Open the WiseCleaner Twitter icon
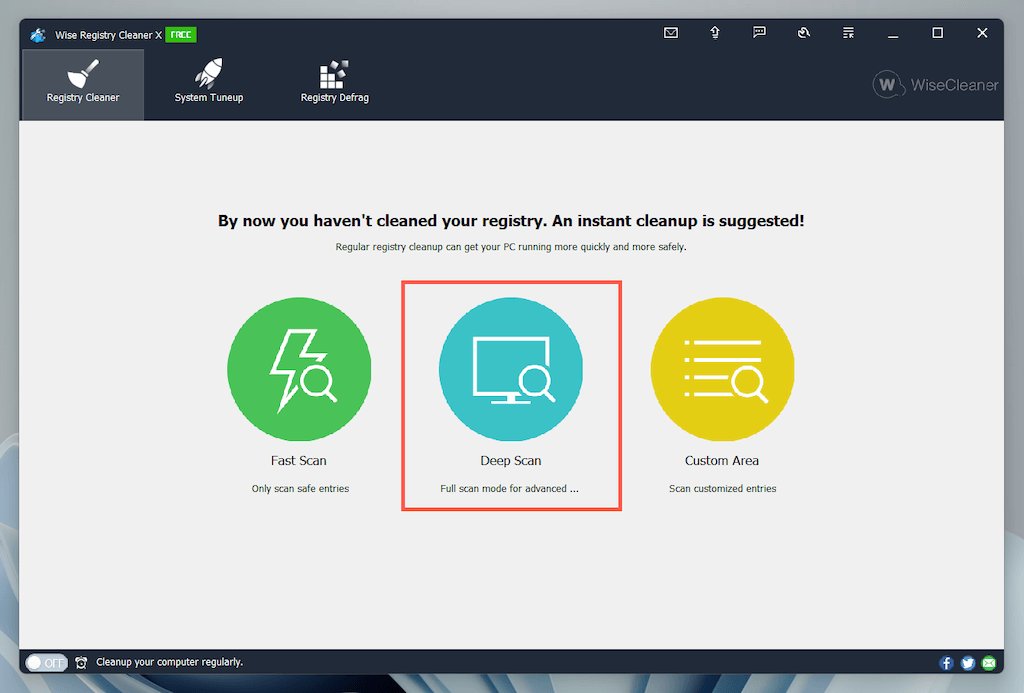 (x=968, y=663)
